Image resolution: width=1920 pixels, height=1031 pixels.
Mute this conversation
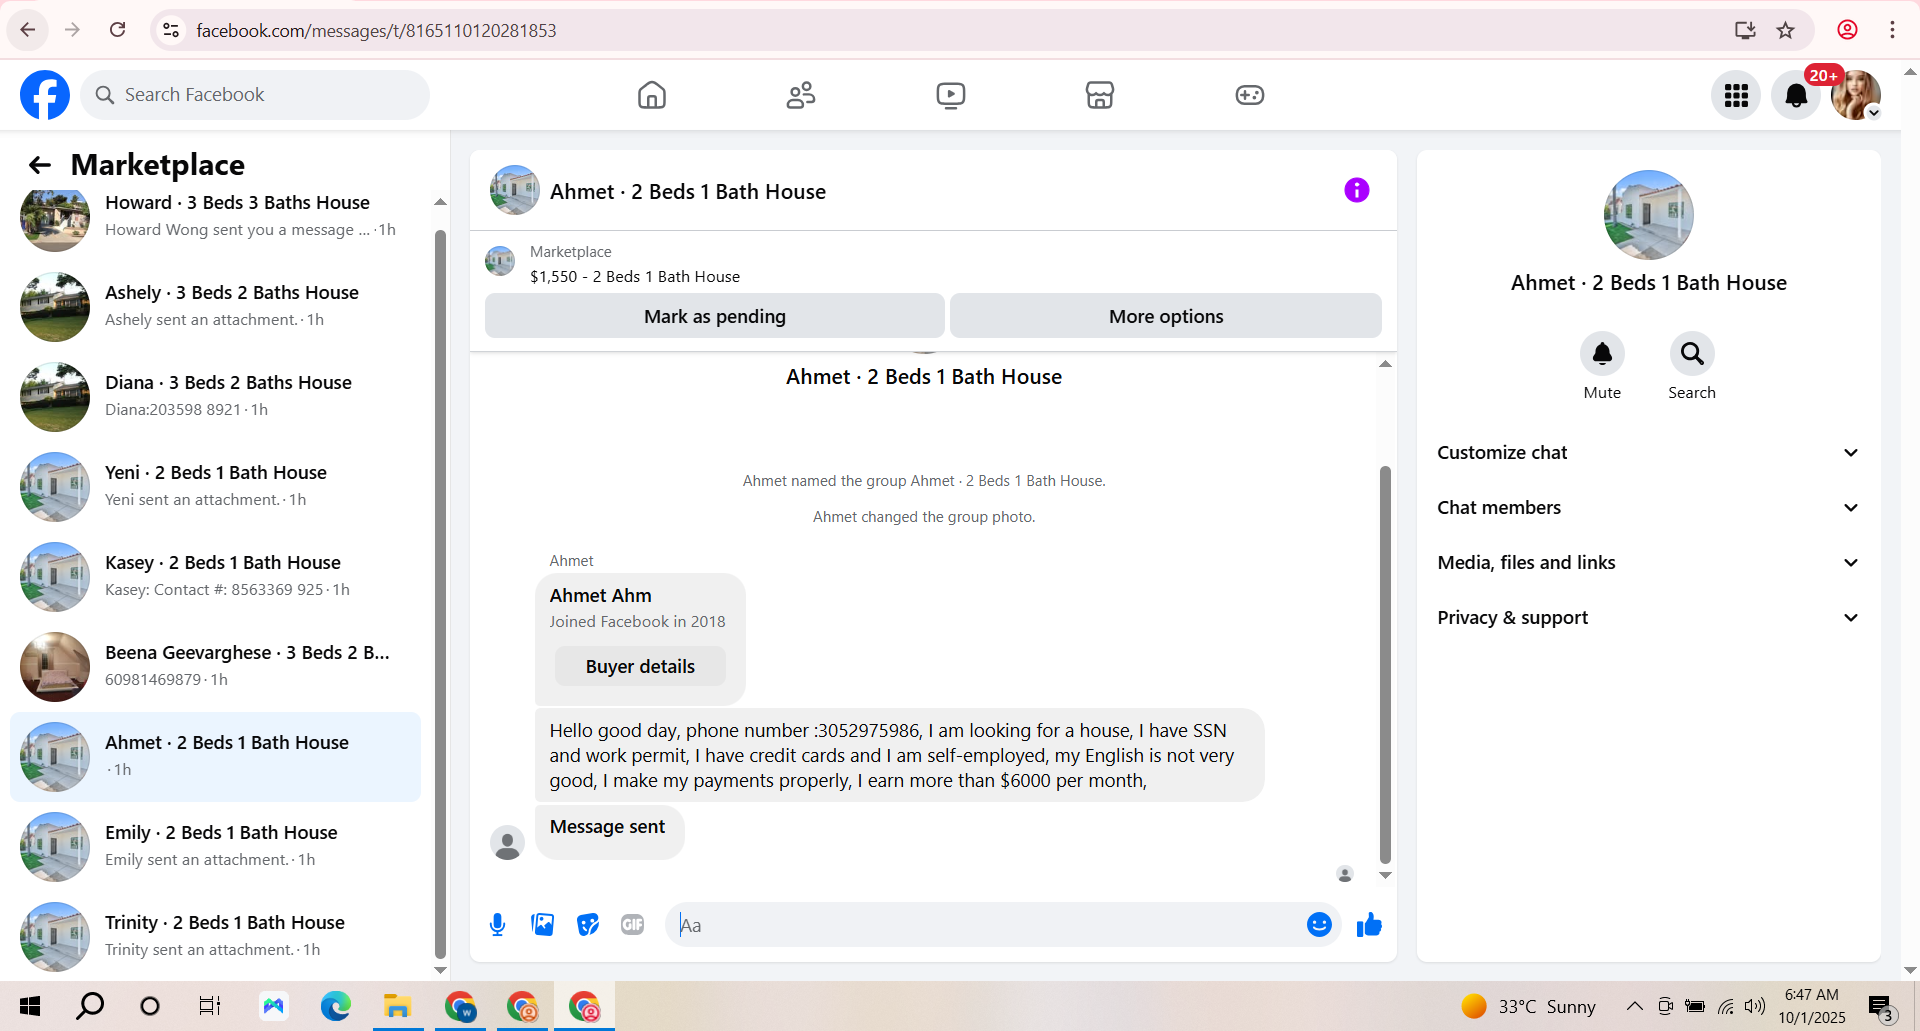click(x=1602, y=354)
